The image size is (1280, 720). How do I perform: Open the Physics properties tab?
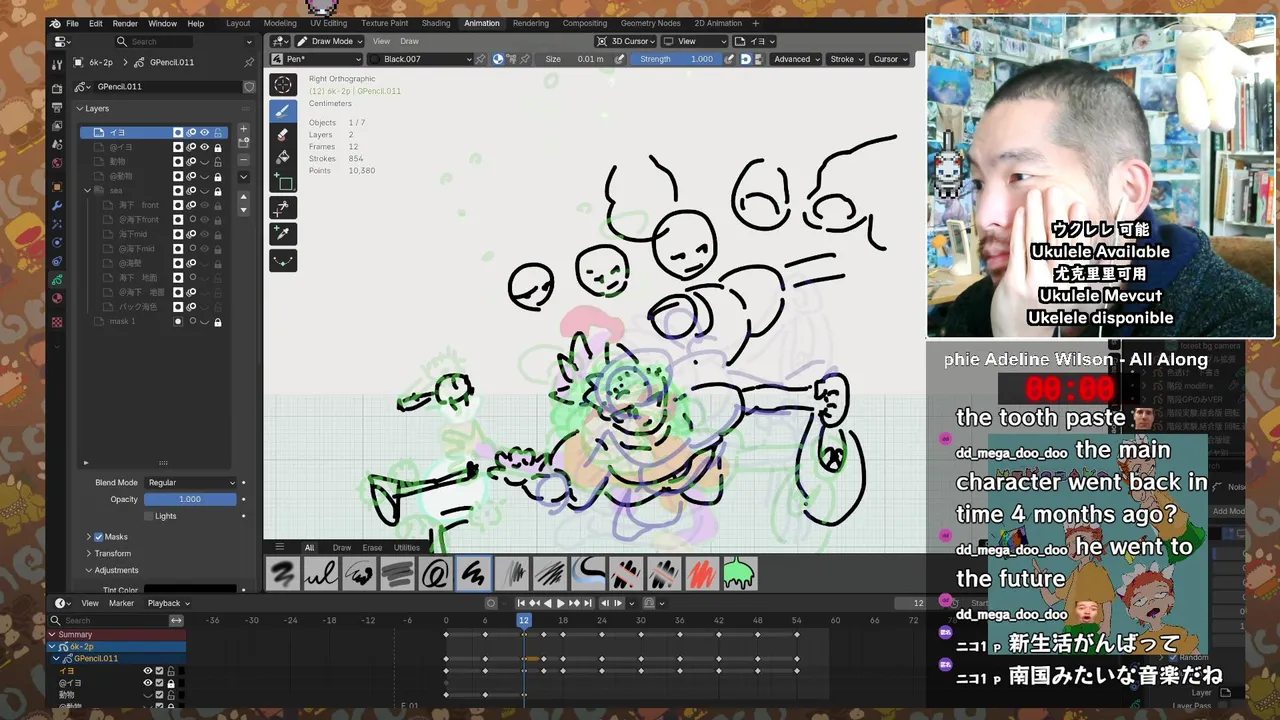click(x=57, y=242)
